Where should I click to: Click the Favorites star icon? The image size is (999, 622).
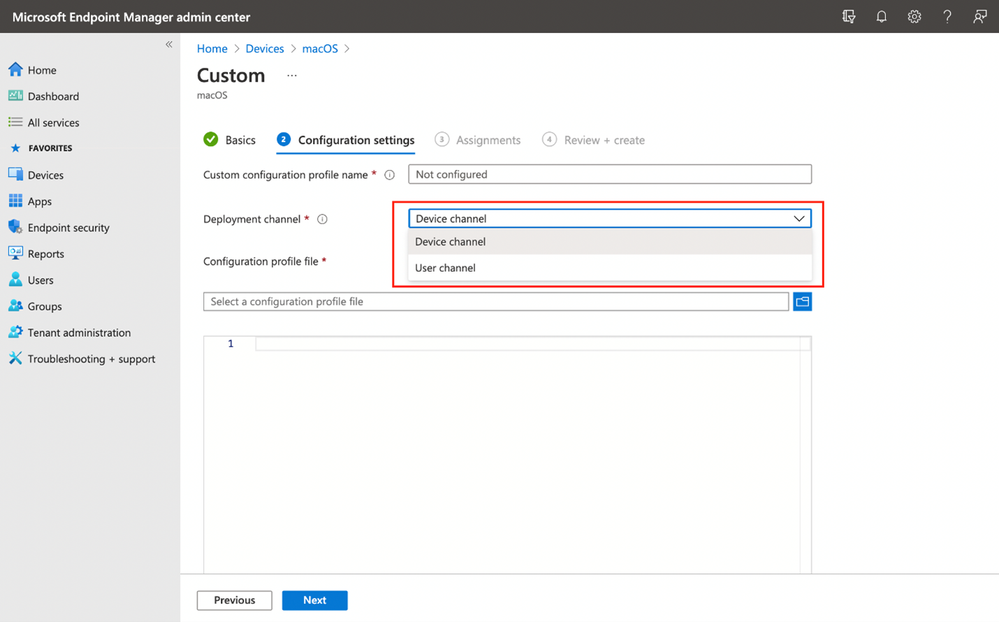[16, 148]
